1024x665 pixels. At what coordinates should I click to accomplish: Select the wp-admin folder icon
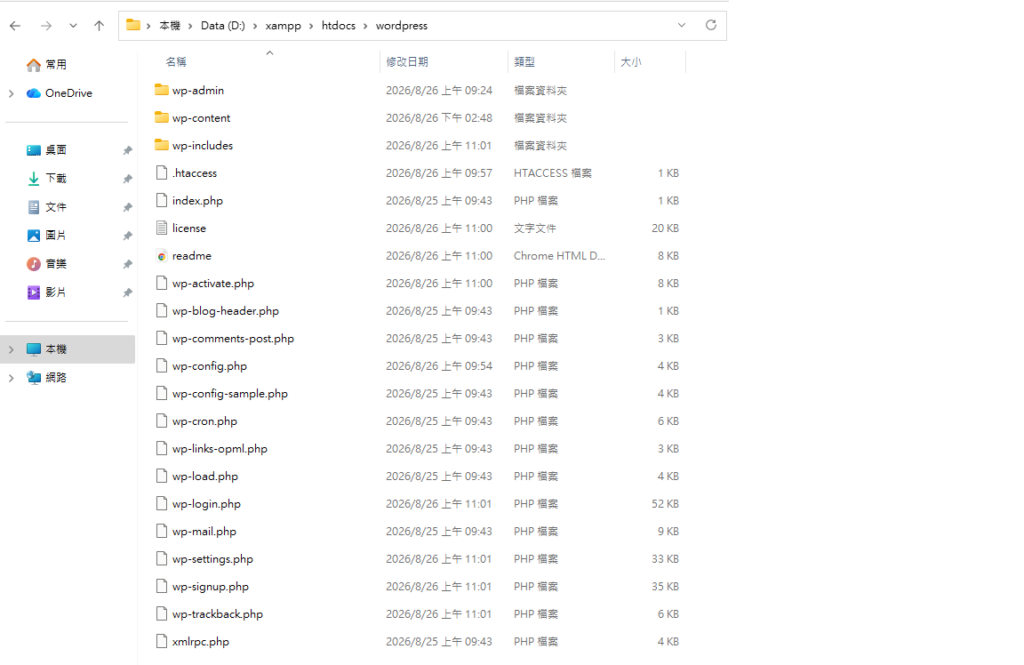click(161, 89)
